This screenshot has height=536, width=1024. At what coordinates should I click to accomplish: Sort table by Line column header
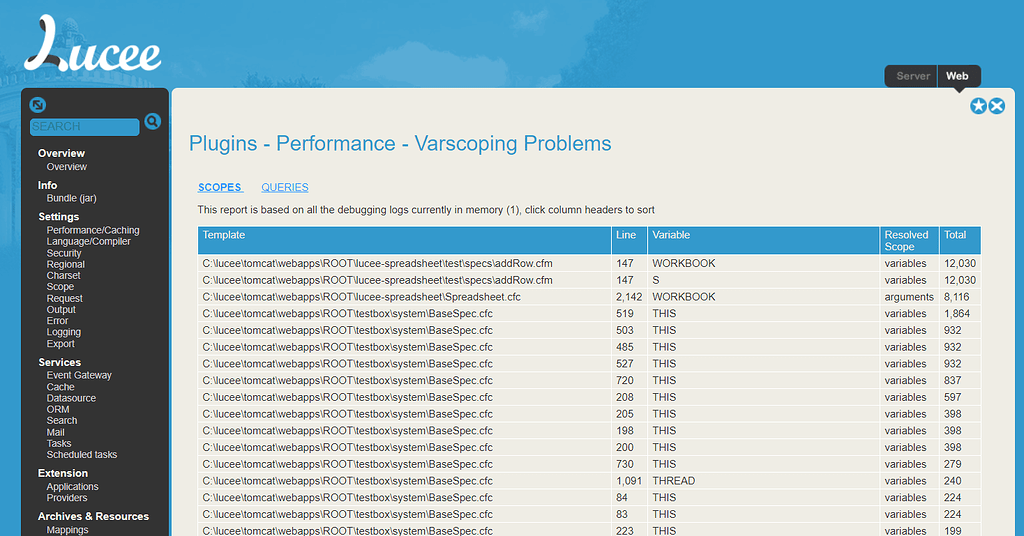tap(629, 240)
